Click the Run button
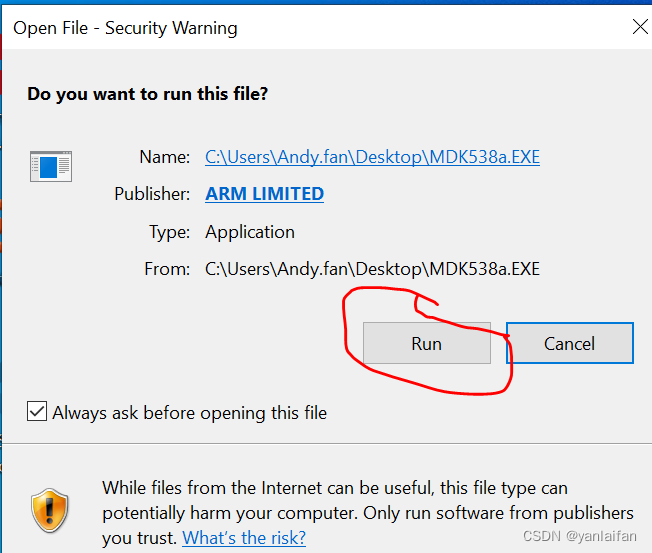 tap(426, 343)
